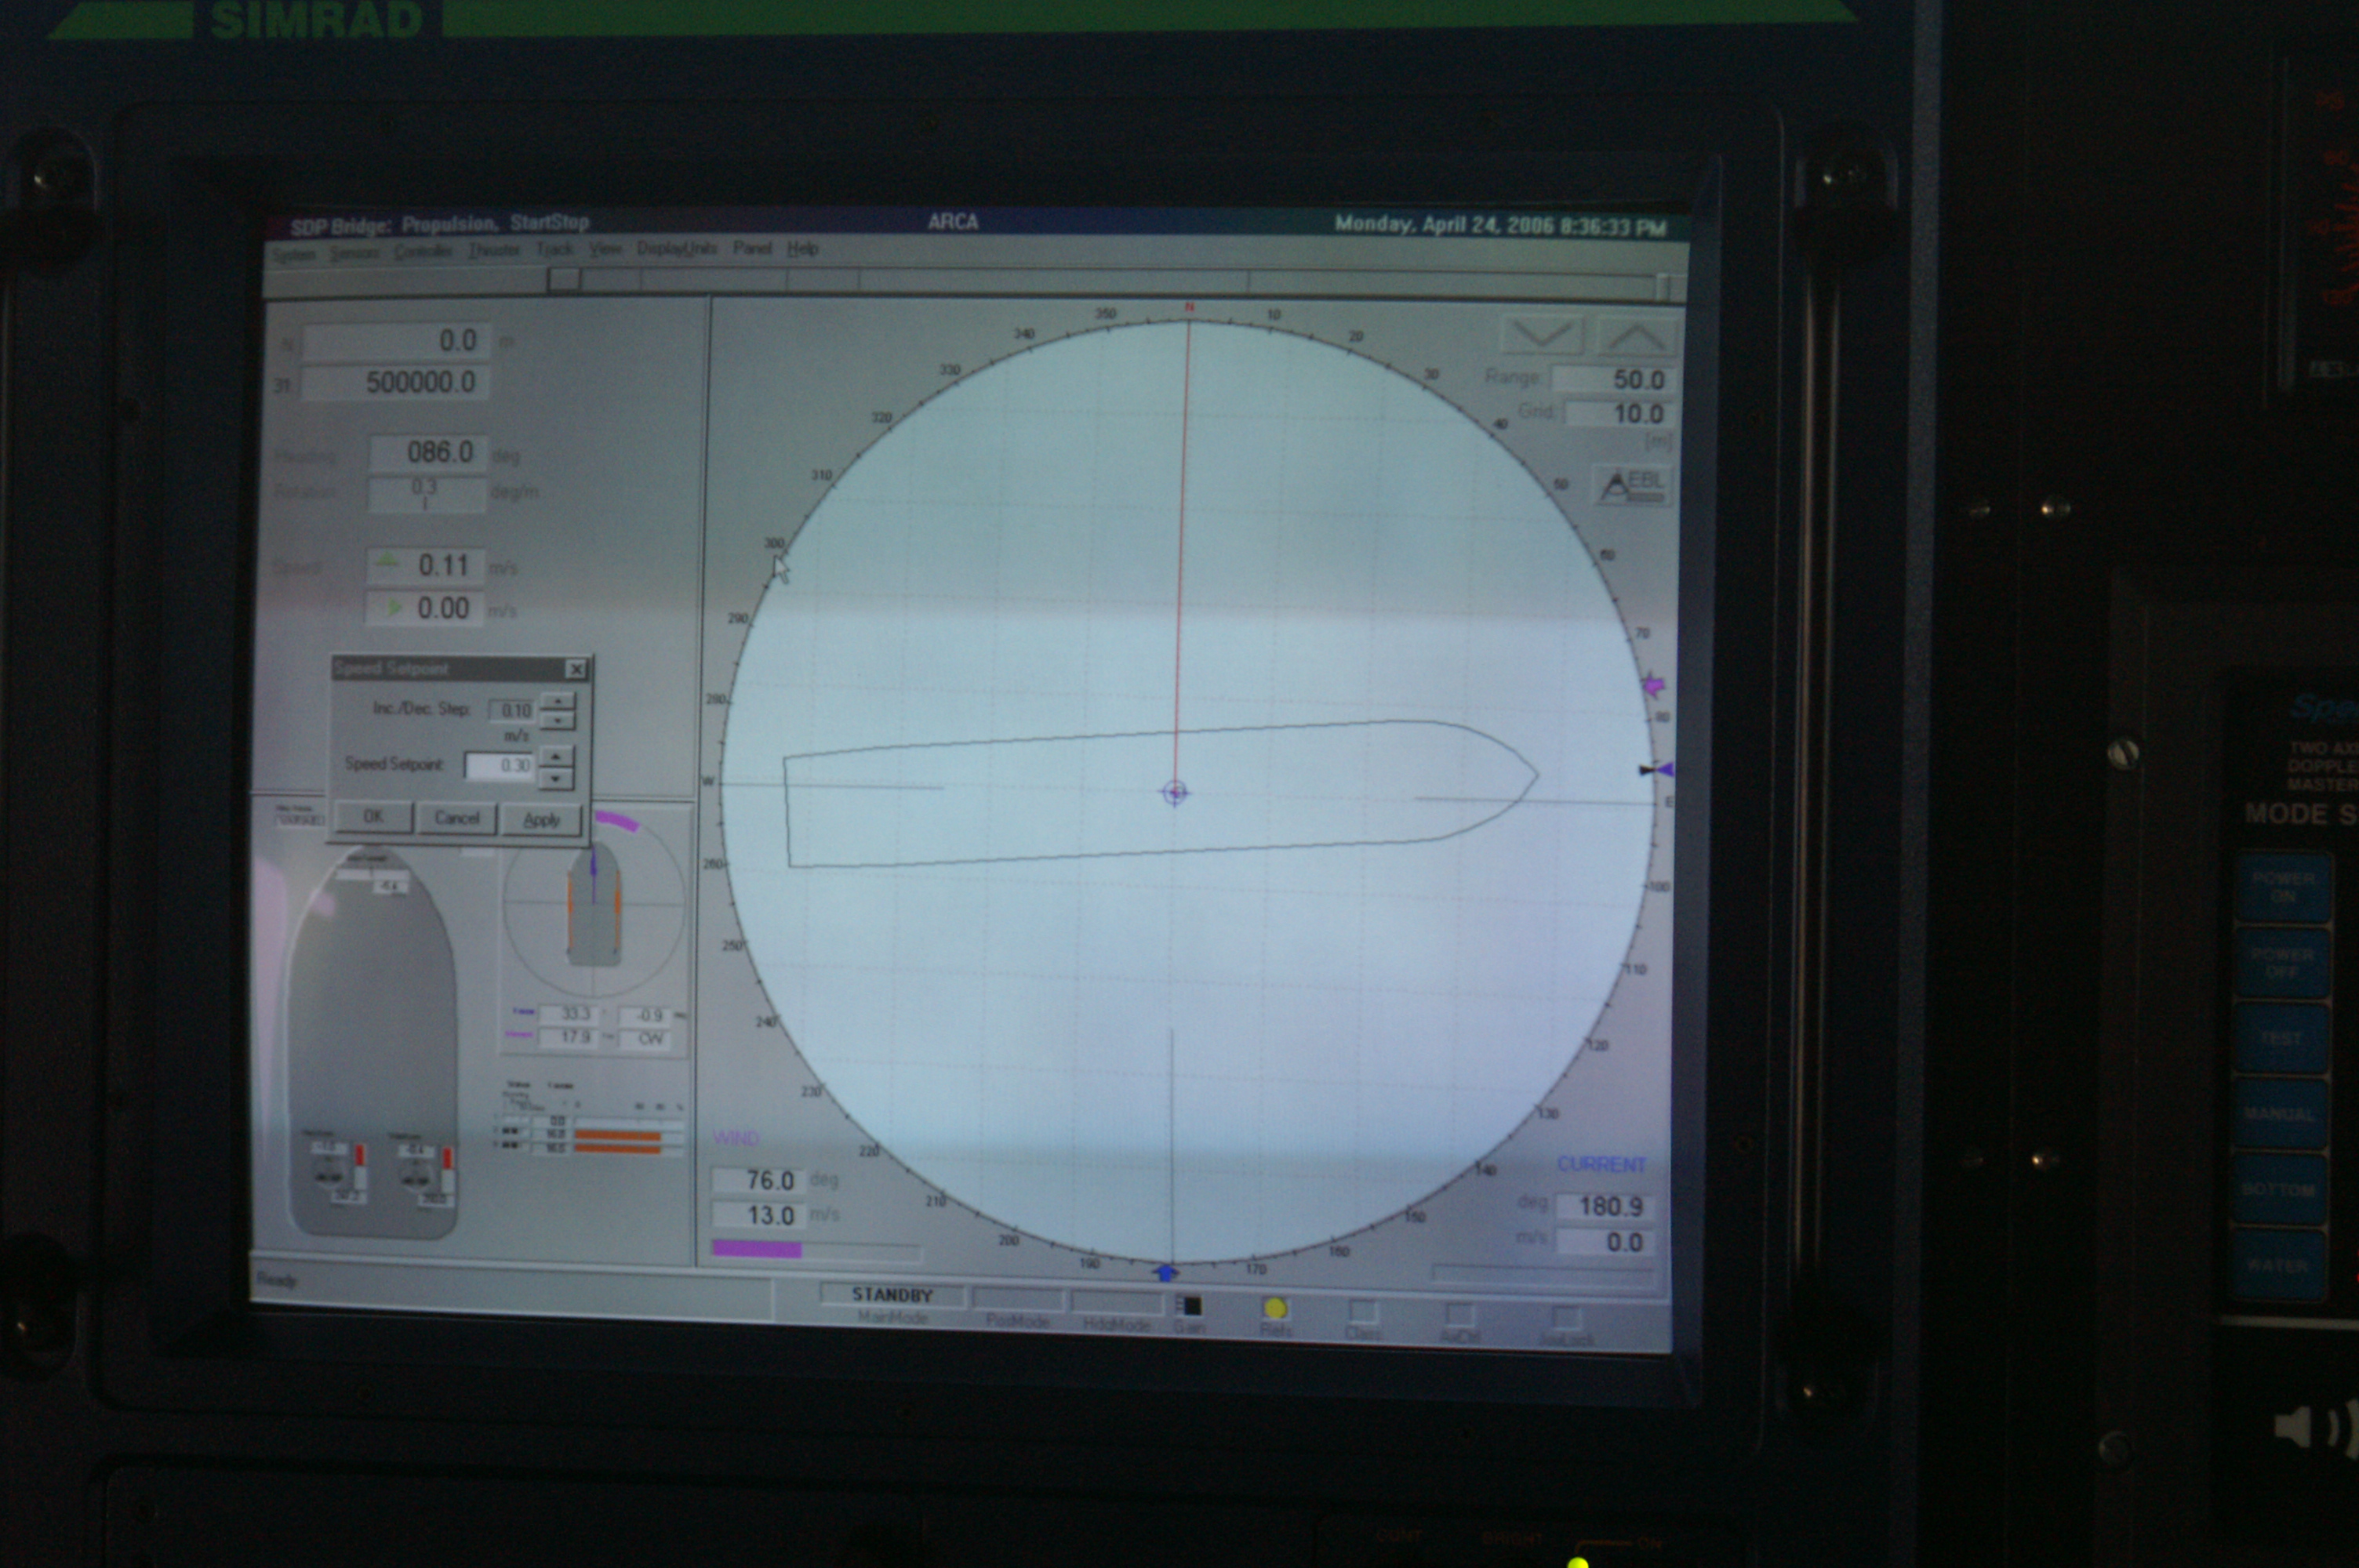Decrease the Speed Setpoint value
Image resolution: width=2359 pixels, height=1568 pixels.
click(556, 777)
